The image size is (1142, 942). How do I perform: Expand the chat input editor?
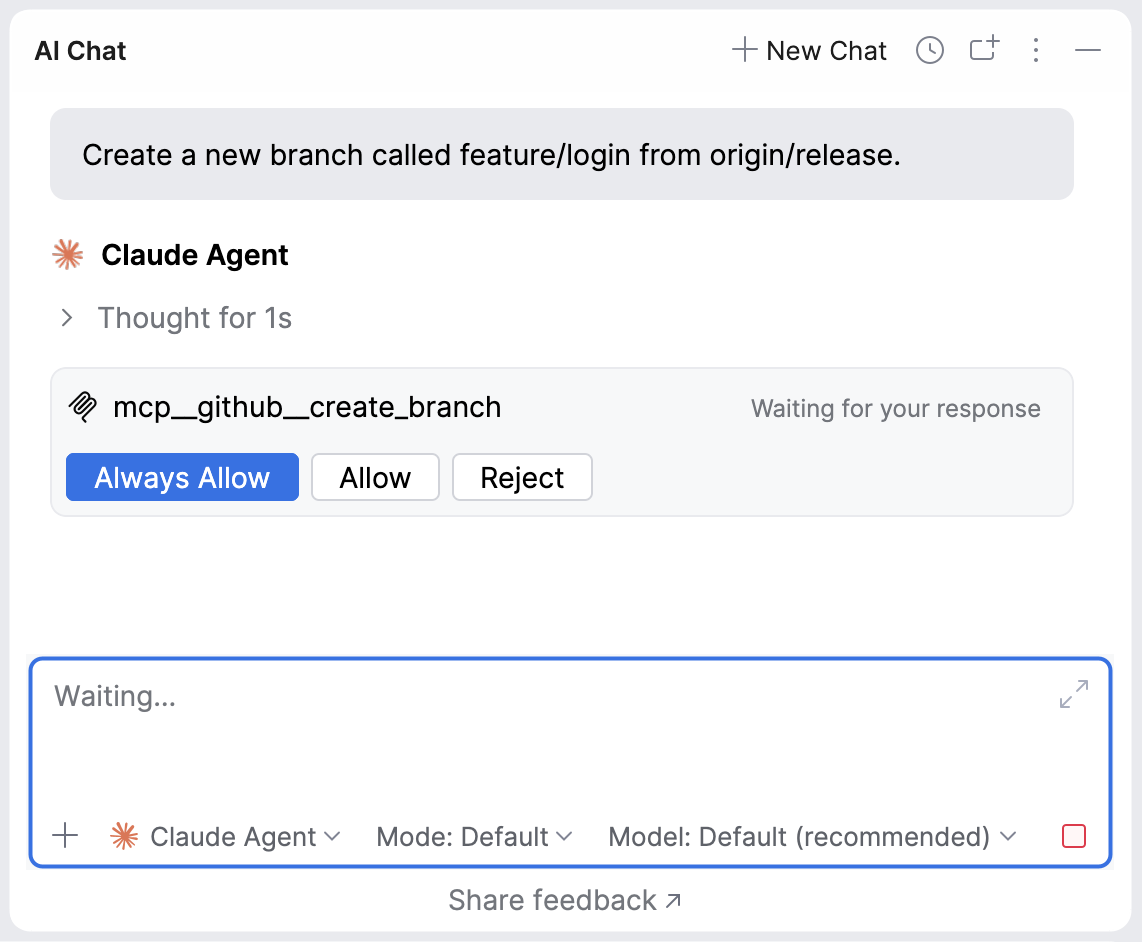click(1073, 694)
